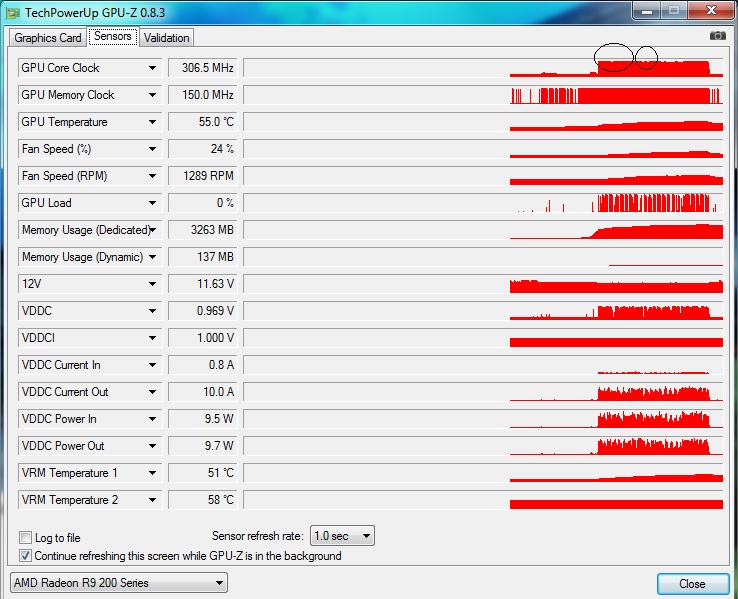
Task: Take a screenshot with the camera icon
Action: click(717, 36)
